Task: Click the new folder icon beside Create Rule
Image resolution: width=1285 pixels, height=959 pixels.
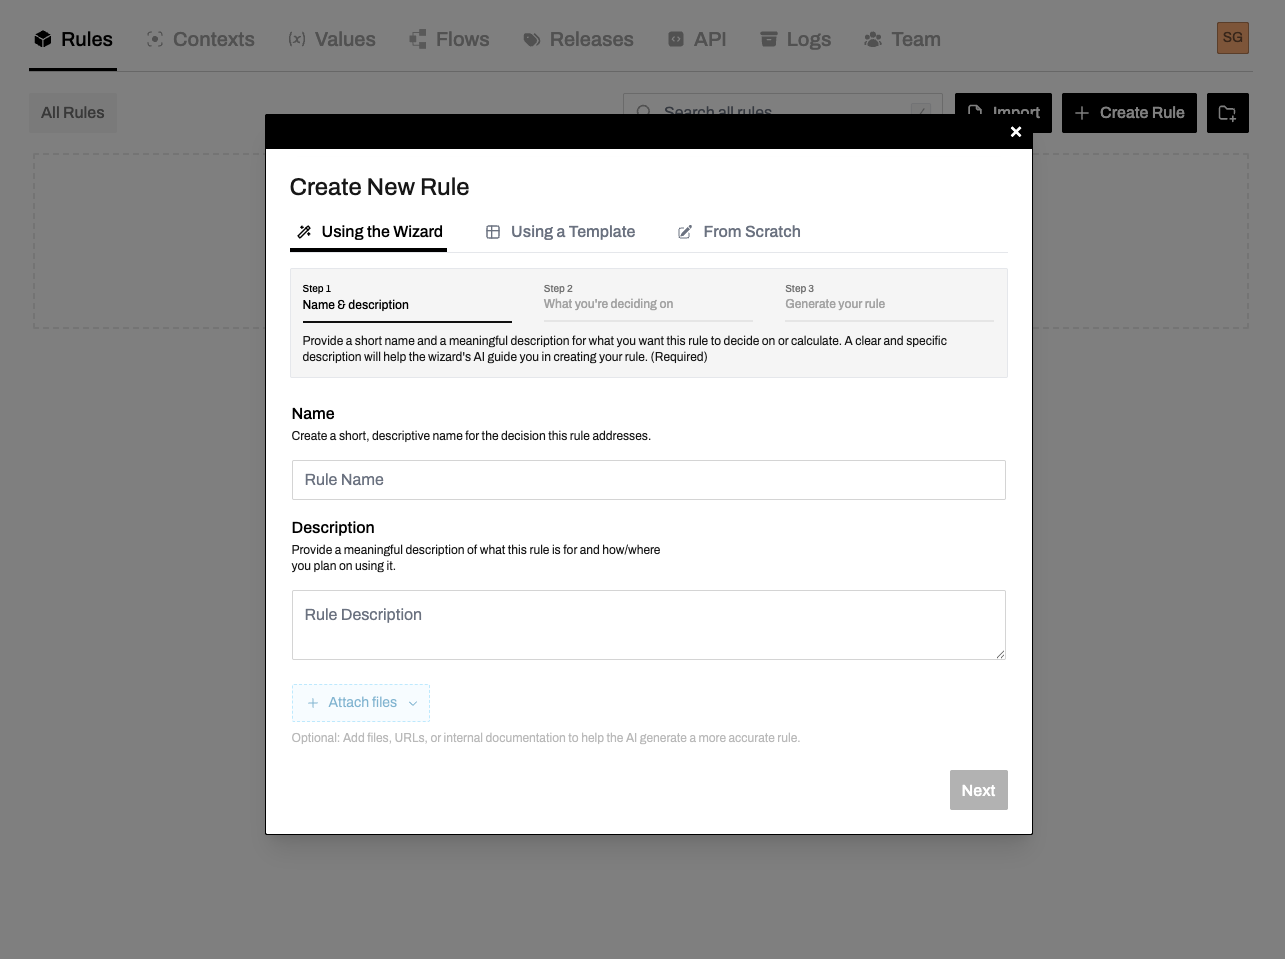Action: click(1228, 112)
